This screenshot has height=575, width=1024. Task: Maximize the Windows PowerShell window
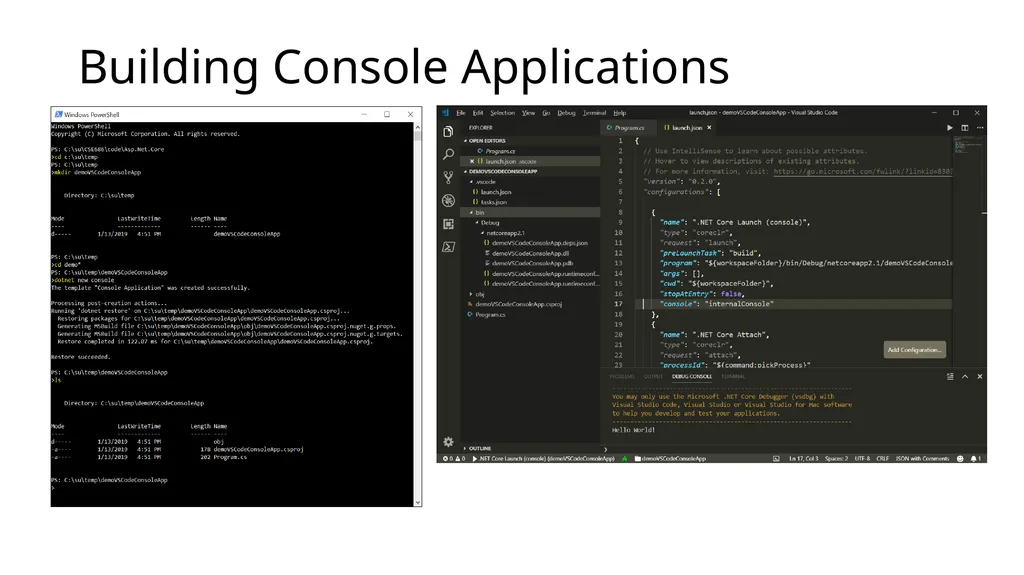pos(387,114)
